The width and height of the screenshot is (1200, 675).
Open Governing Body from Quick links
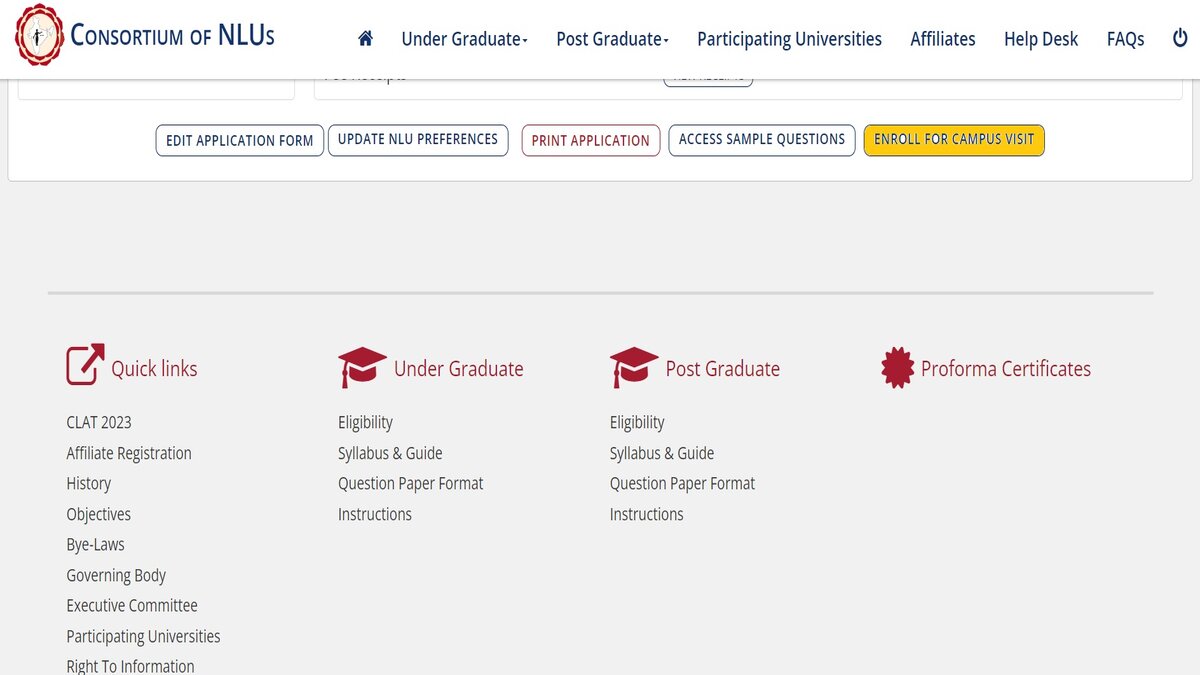(x=116, y=575)
